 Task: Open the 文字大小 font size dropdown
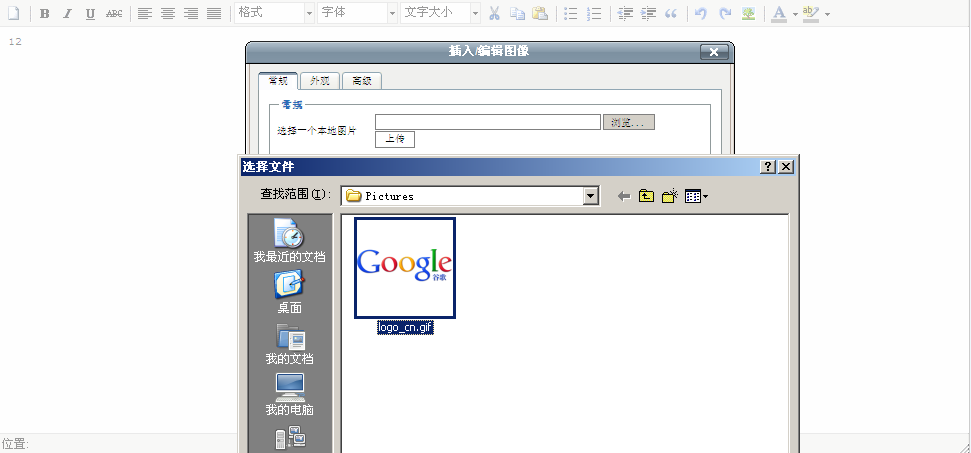pyautogui.click(x=440, y=13)
